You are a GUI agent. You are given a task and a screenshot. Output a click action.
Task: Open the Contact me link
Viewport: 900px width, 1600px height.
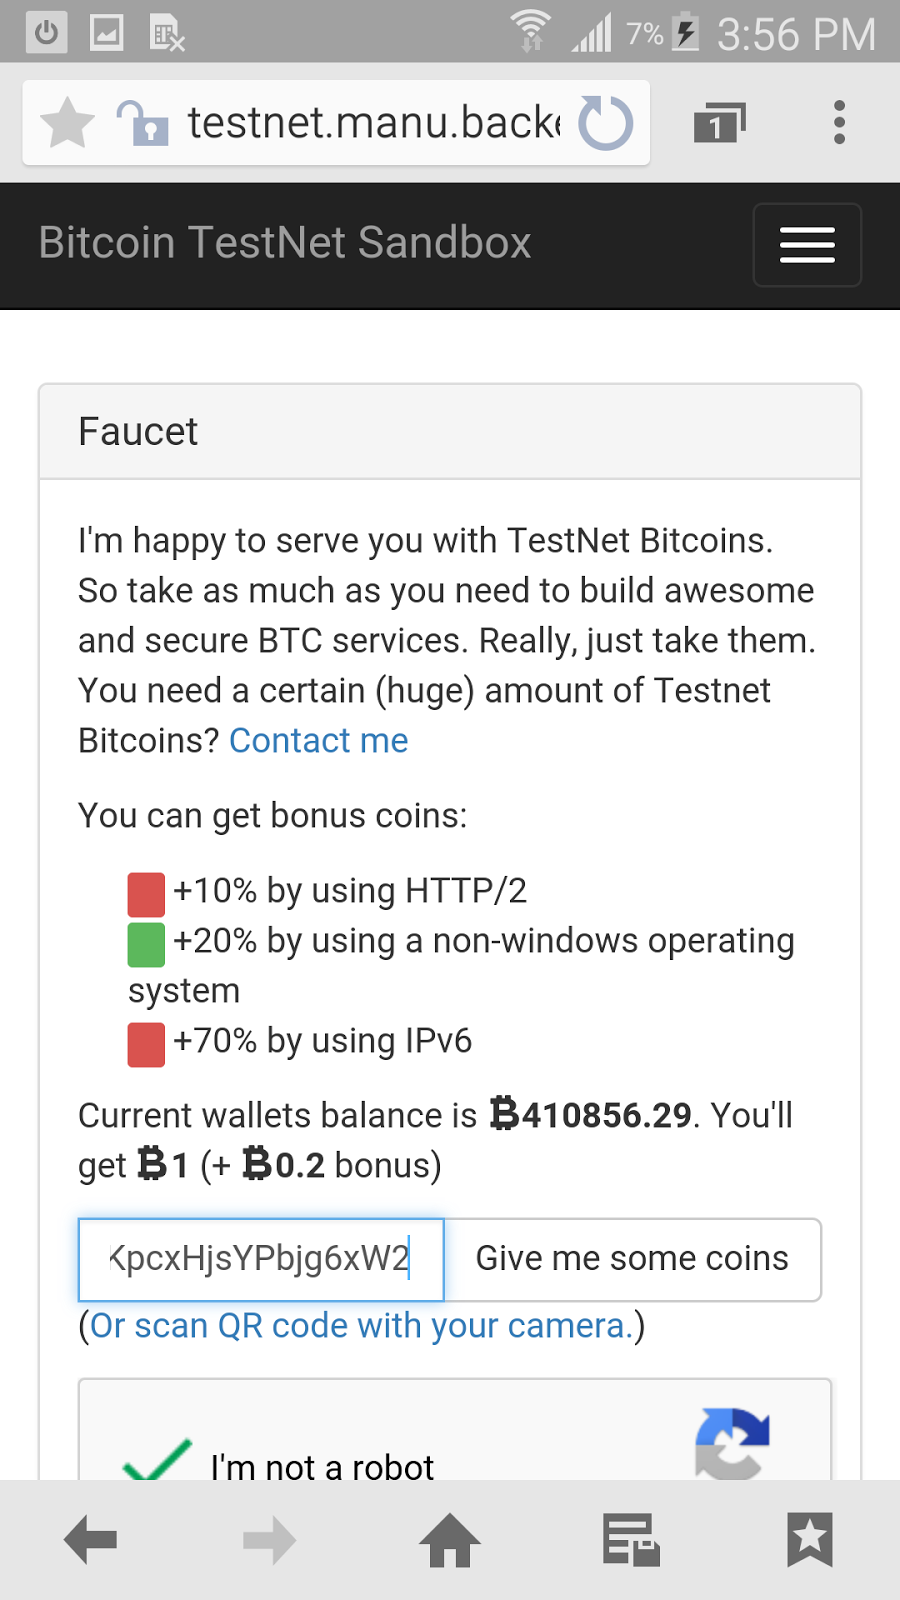pyautogui.click(x=318, y=741)
